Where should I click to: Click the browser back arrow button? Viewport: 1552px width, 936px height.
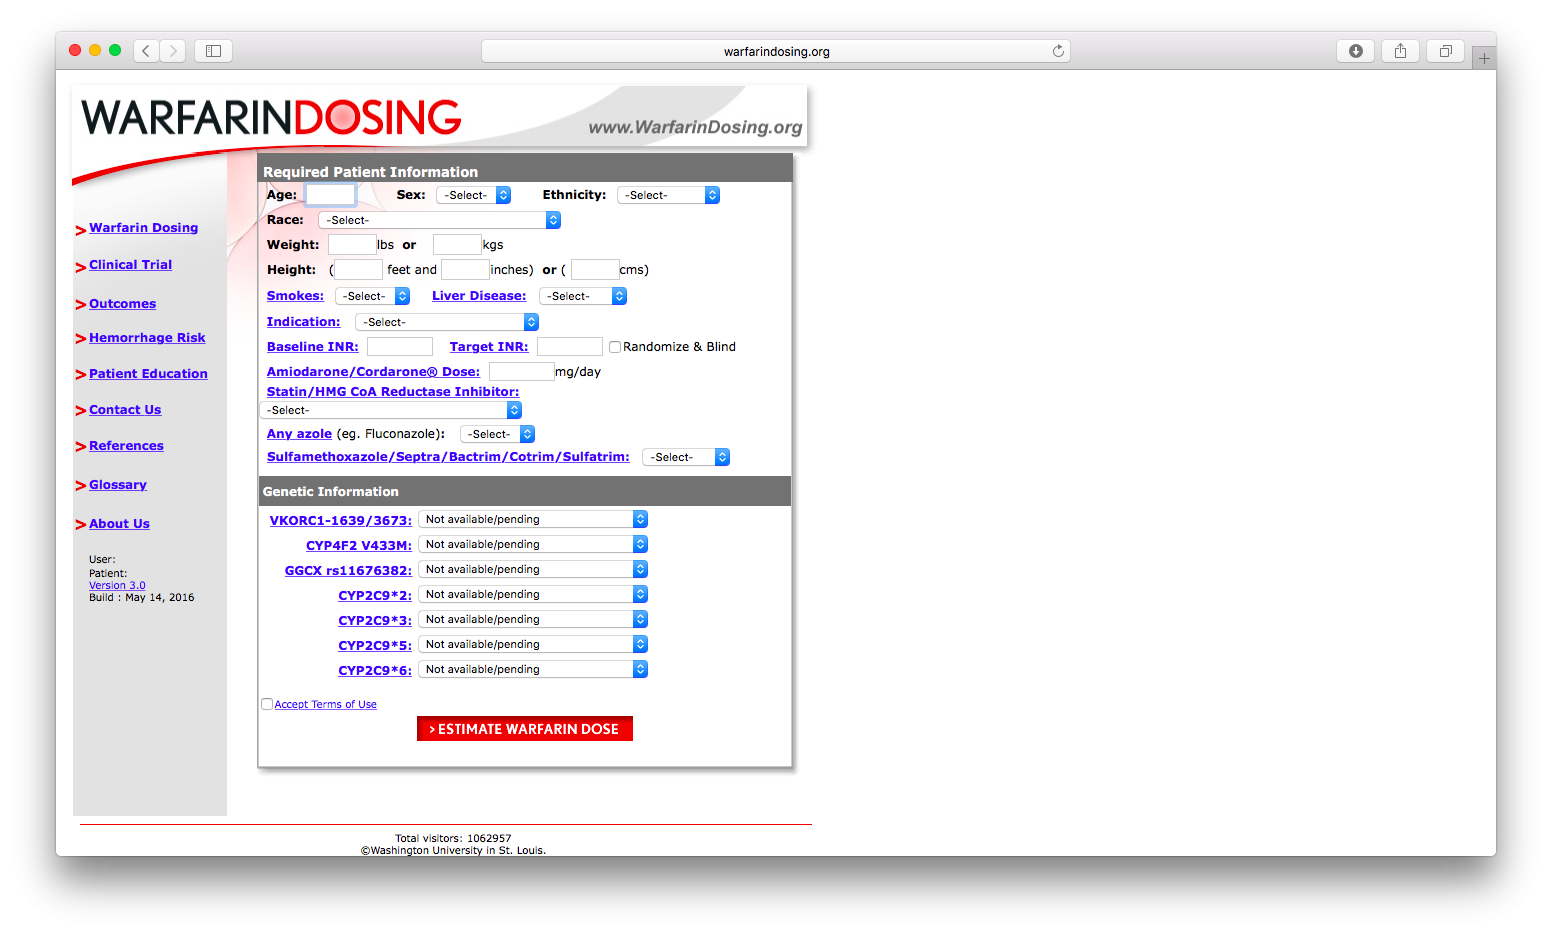point(146,51)
